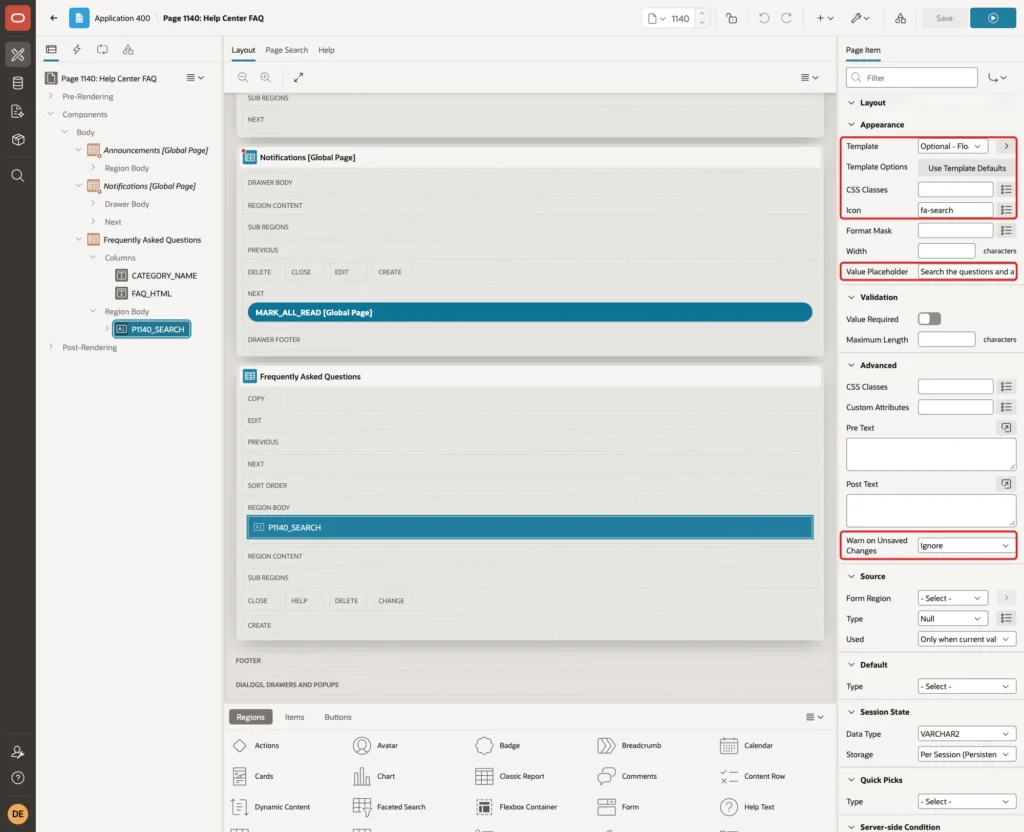Open the Warn on Unsaved Changes dropdown
The height and width of the screenshot is (832, 1024).
pyautogui.click(x=967, y=546)
